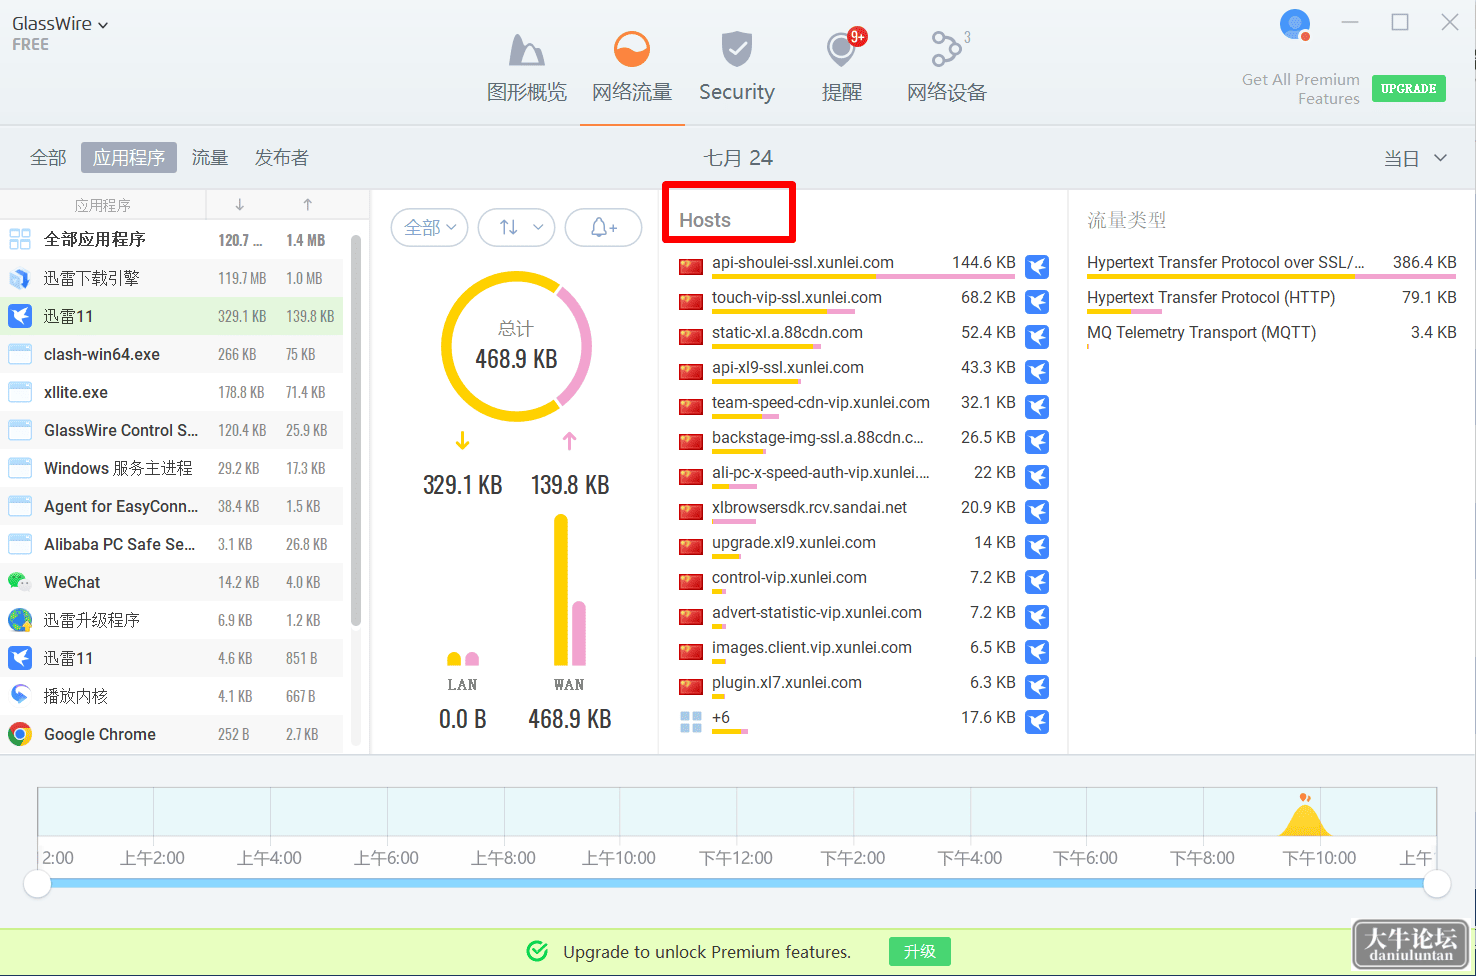Click the add alert bell button
The height and width of the screenshot is (976, 1476).
coord(604,228)
